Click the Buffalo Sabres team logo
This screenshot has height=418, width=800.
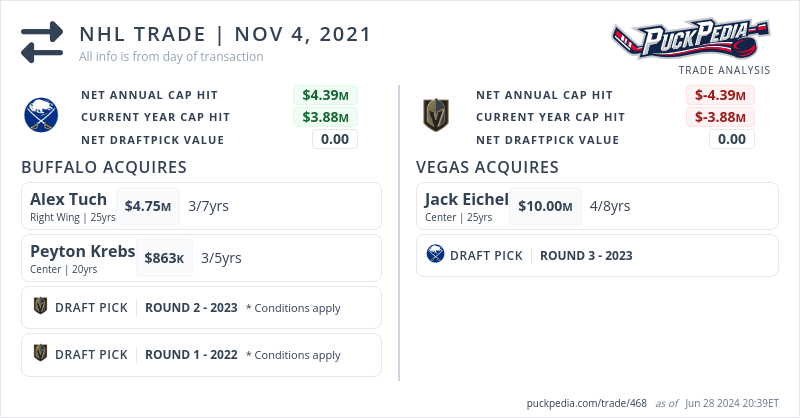pyautogui.click(x=42, y=116)
